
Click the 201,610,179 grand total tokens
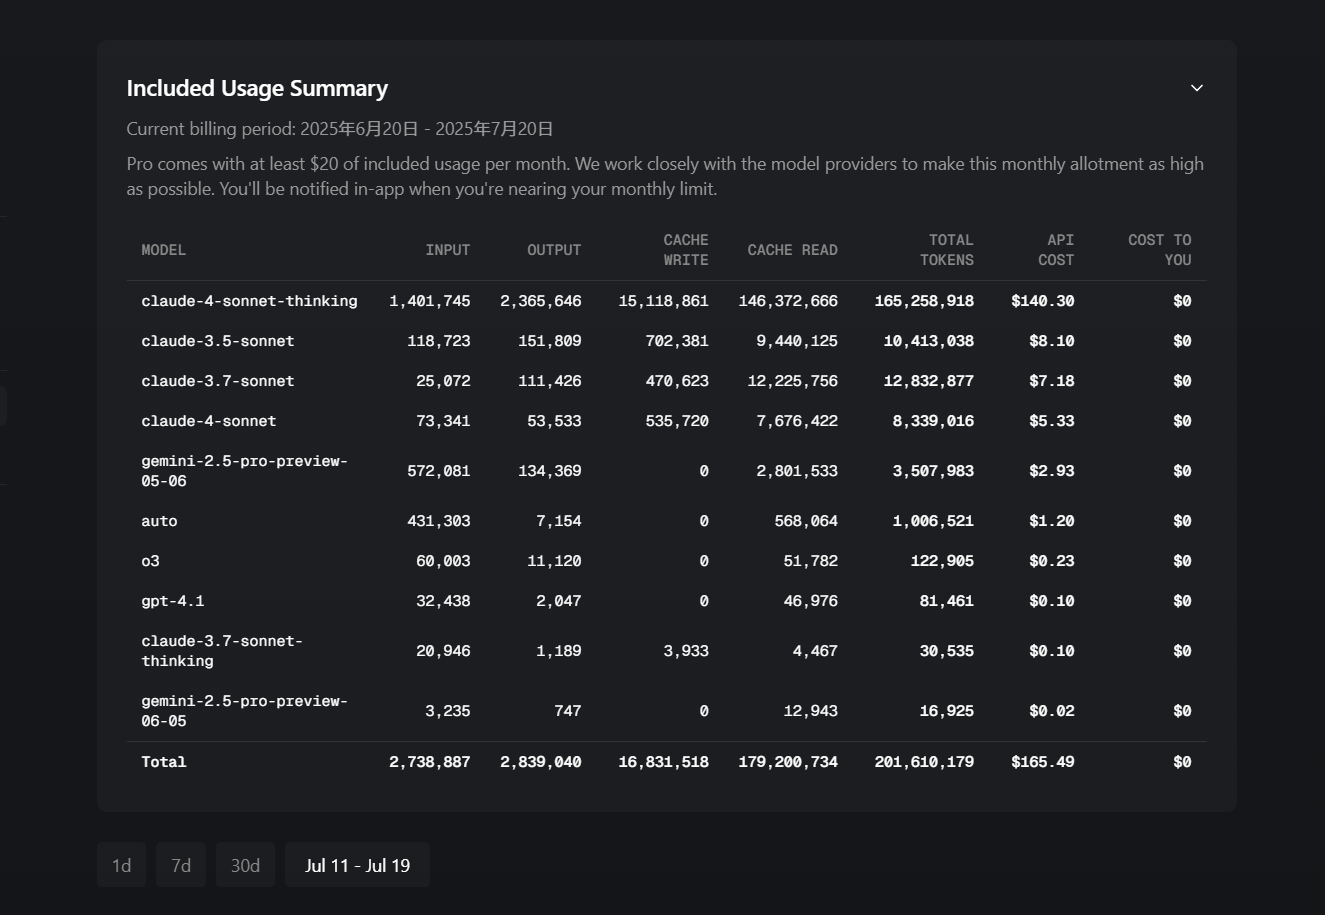(x=924, y=762)
